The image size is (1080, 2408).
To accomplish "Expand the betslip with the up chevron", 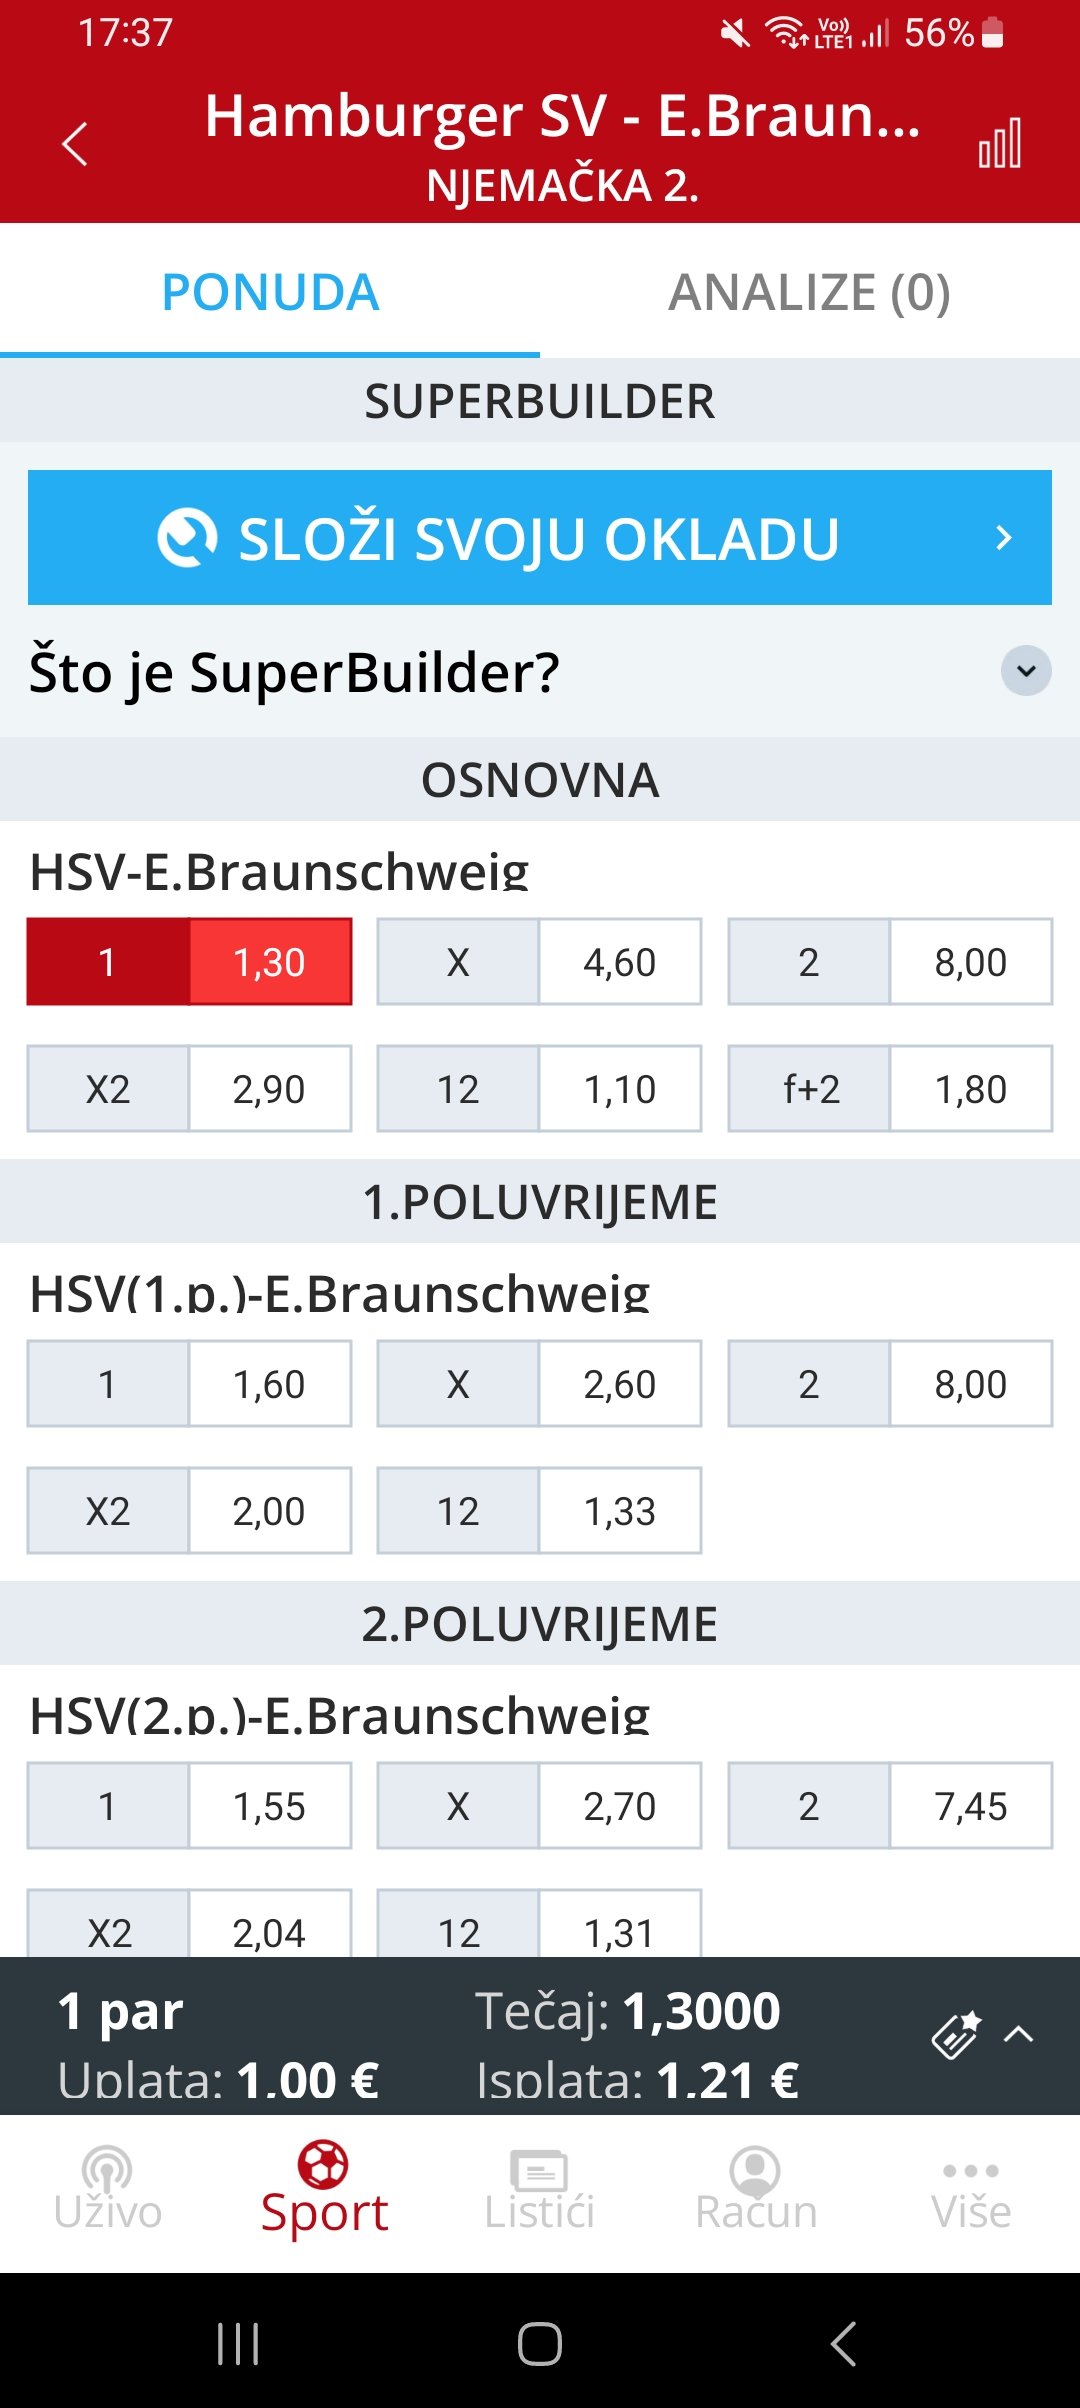I will [1018, 2034].
